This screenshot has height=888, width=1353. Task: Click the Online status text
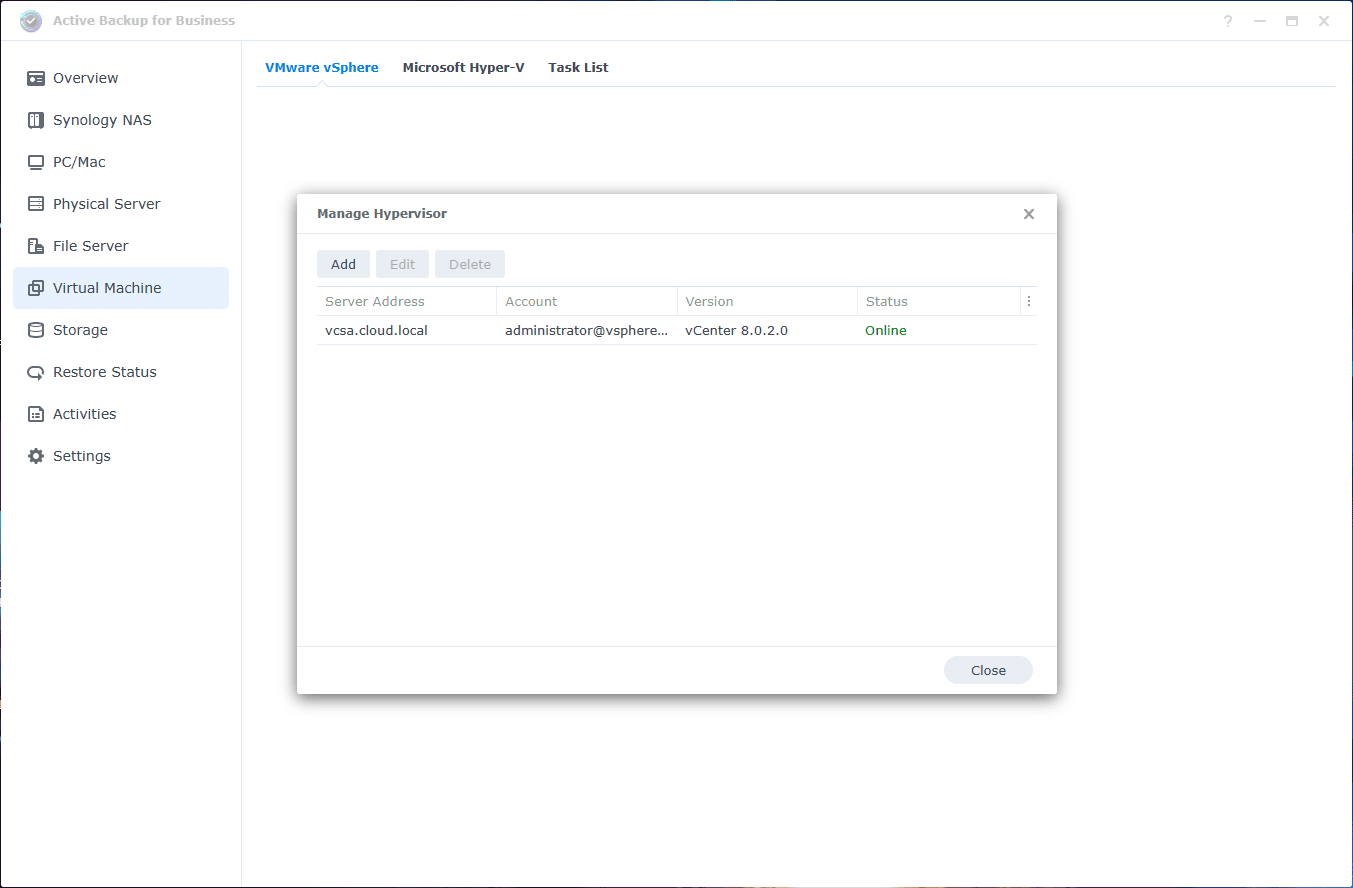886,330
